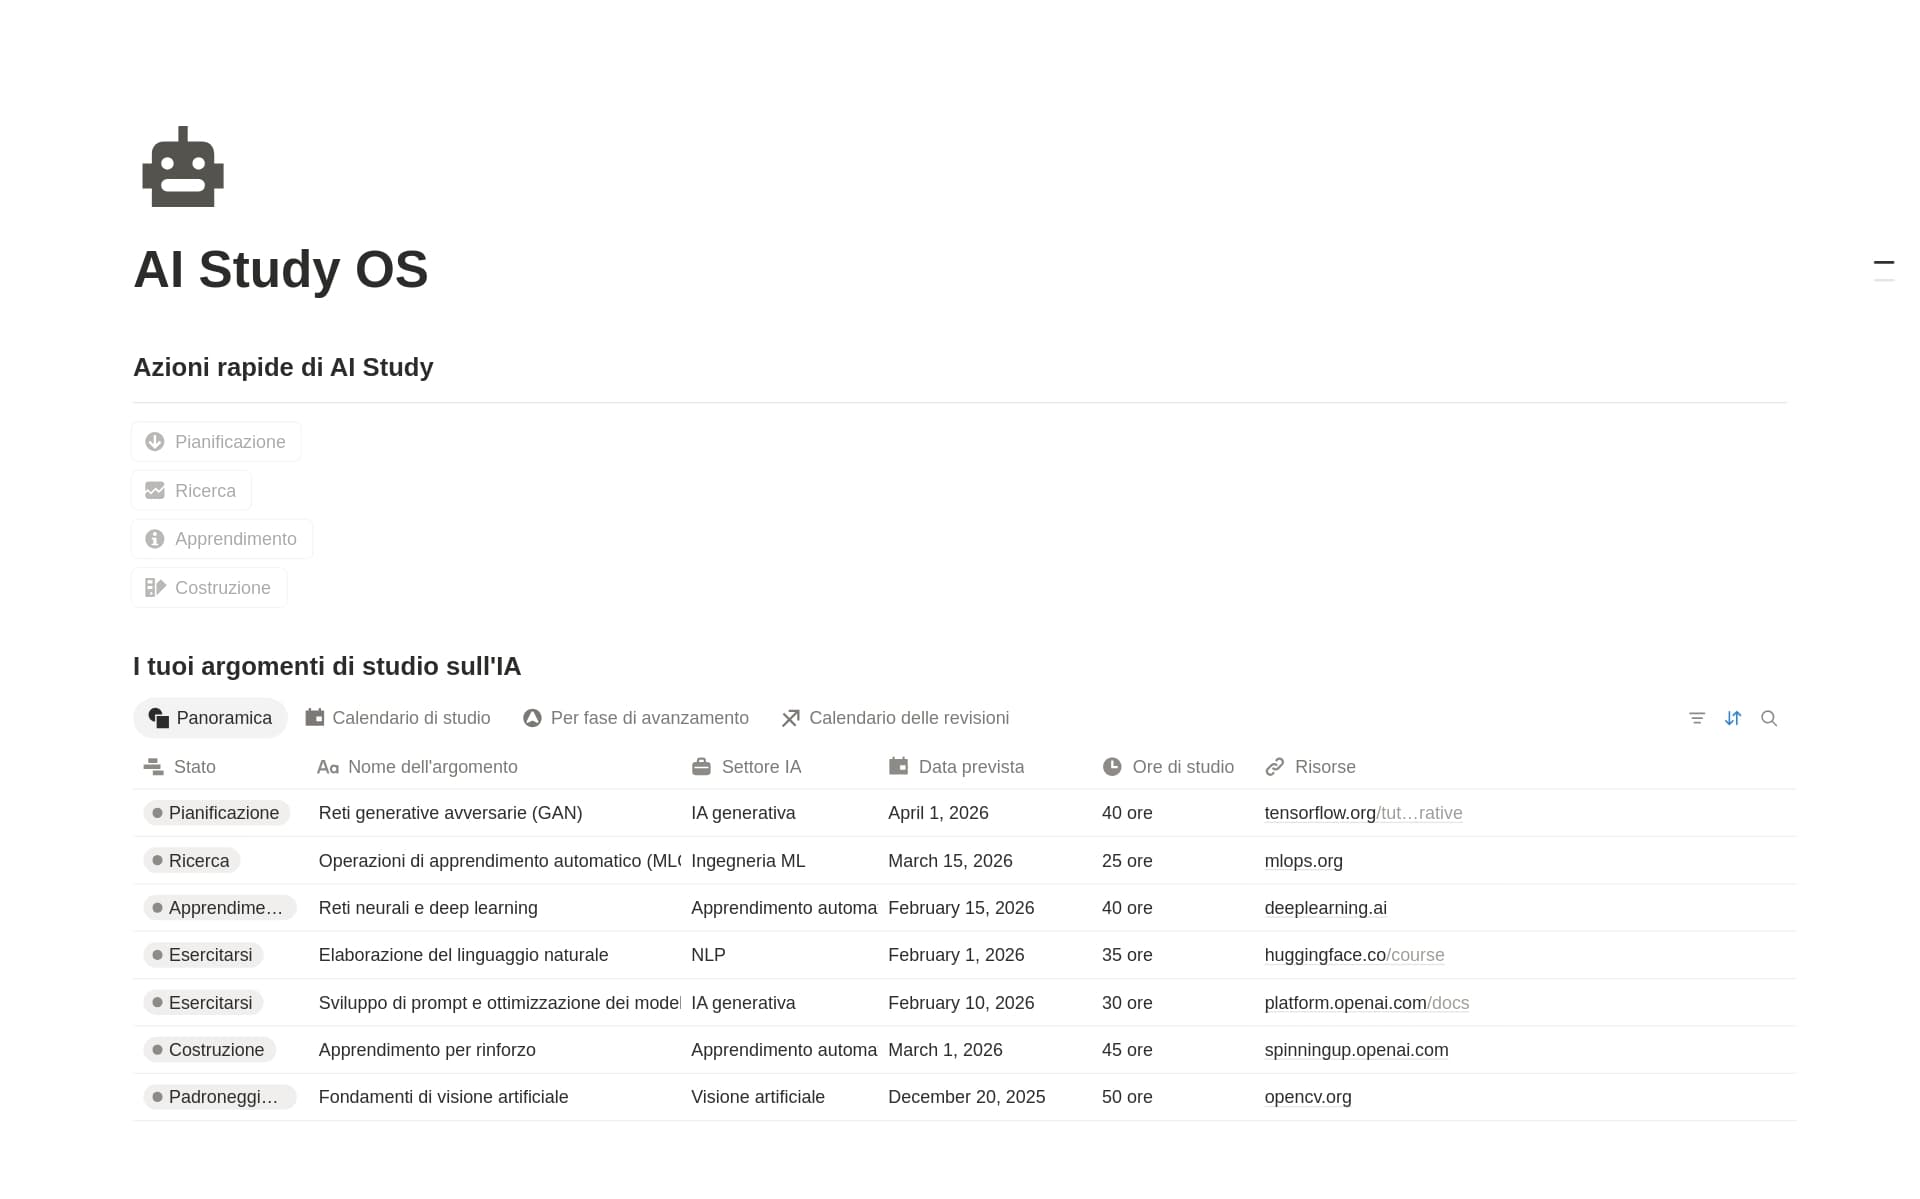Click the Pianificazione quick action button
Screen dimensions: 1920x1199
click(x=216, y=442)
